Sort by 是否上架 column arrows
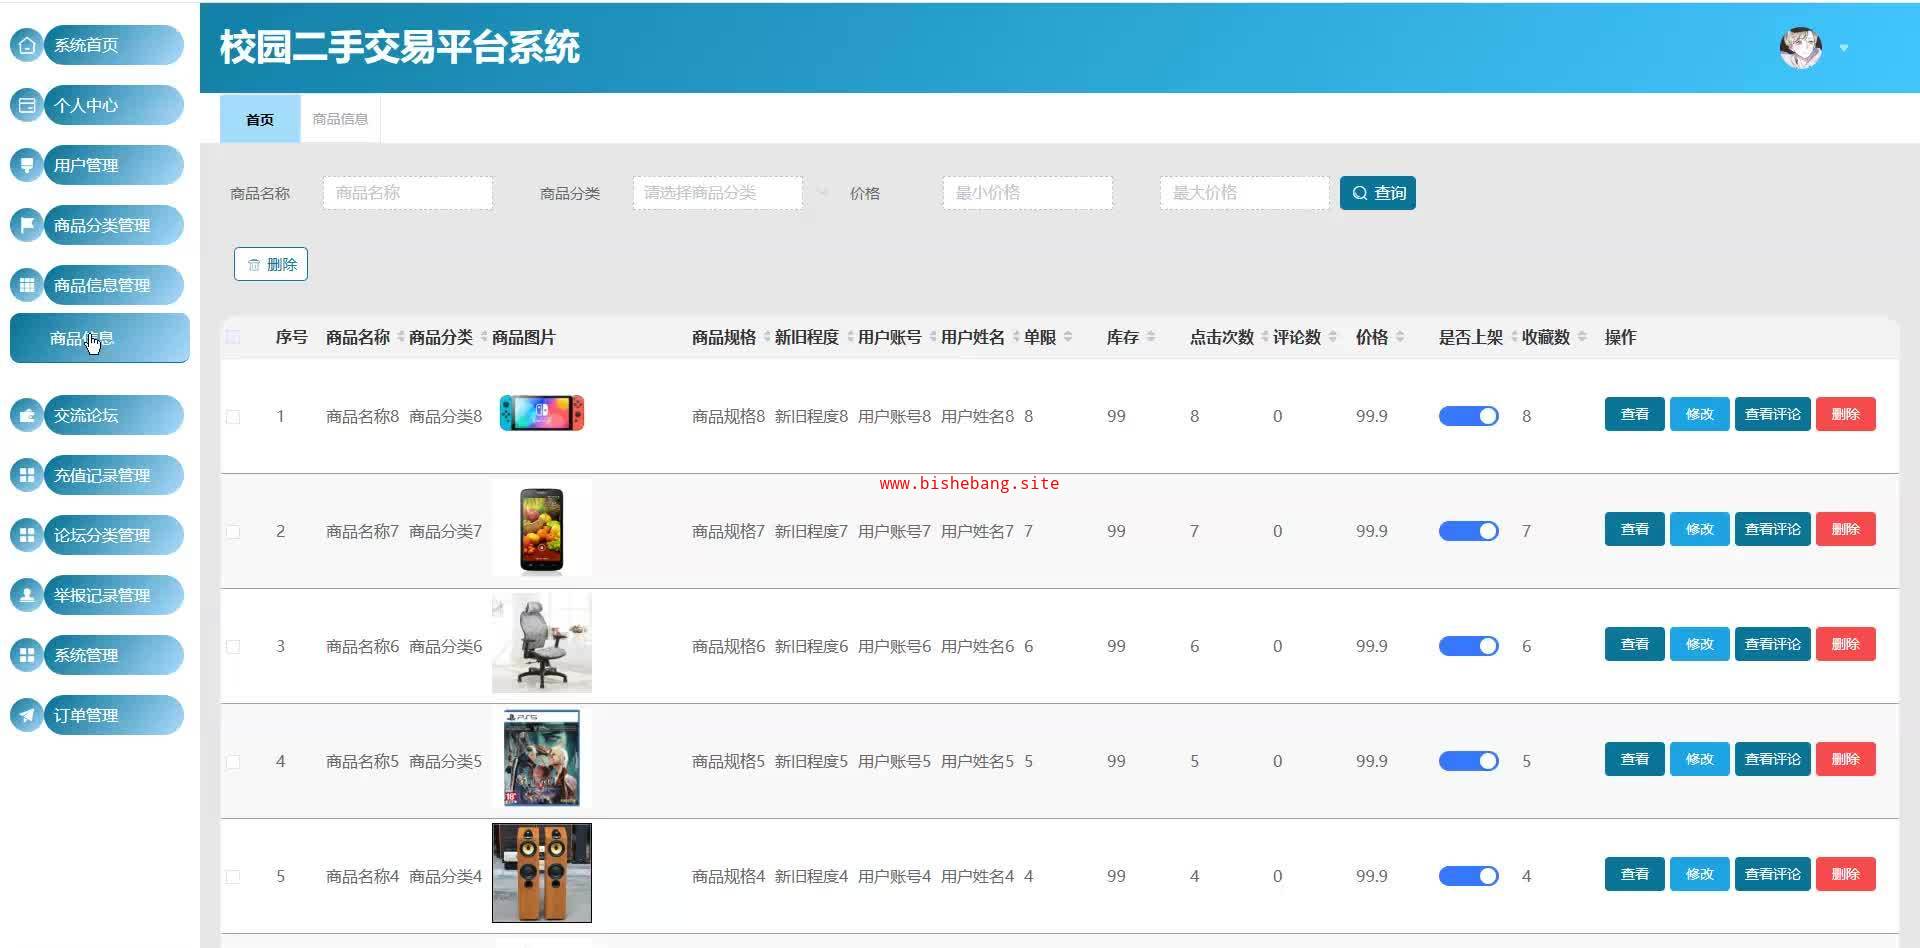Viewport: 1920px width, 948px height. (x=1513, y=337)
